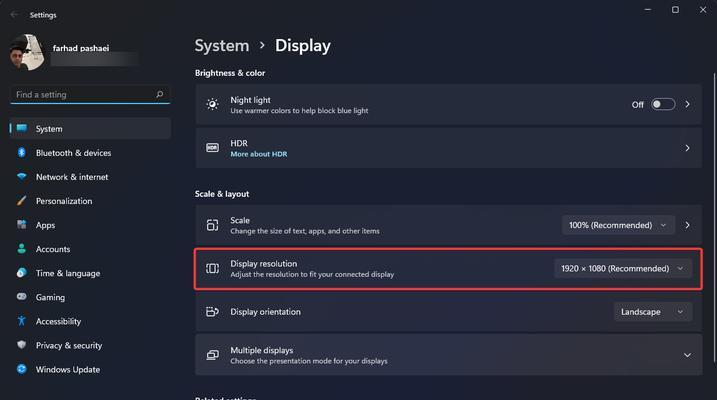Viewport: 717px width, 400px height.
Task: Click the Display orientation icon
Action: pos(212,312)
